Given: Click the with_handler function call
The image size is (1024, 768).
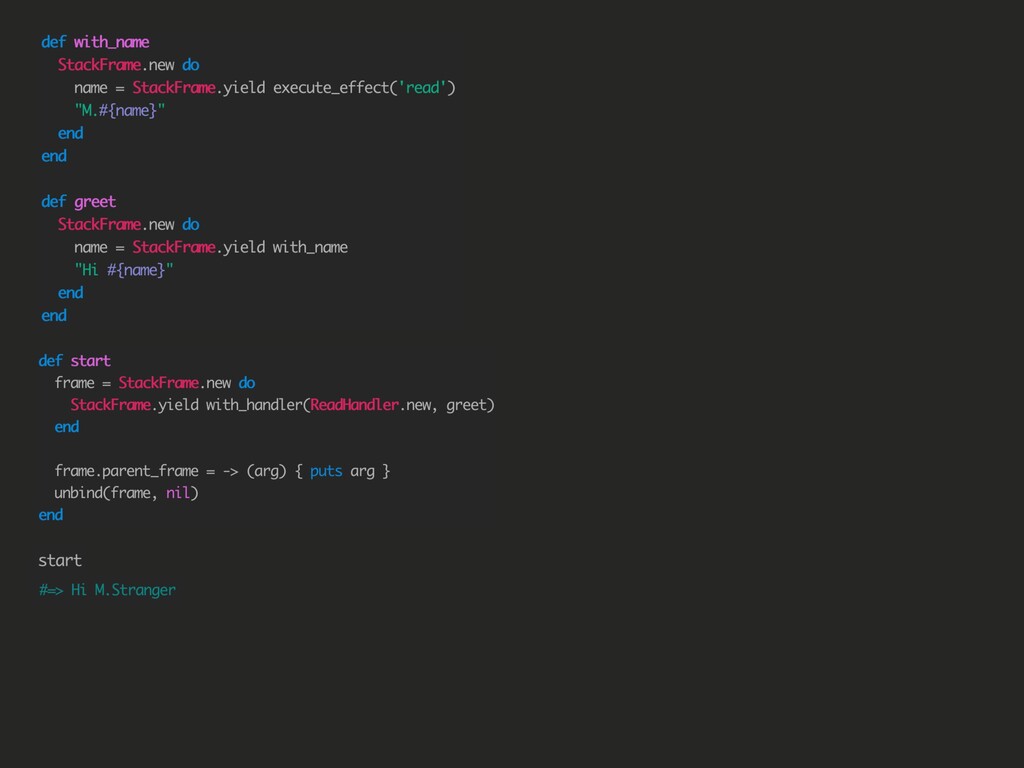Looking at the screenshot, I should point(255,405).
